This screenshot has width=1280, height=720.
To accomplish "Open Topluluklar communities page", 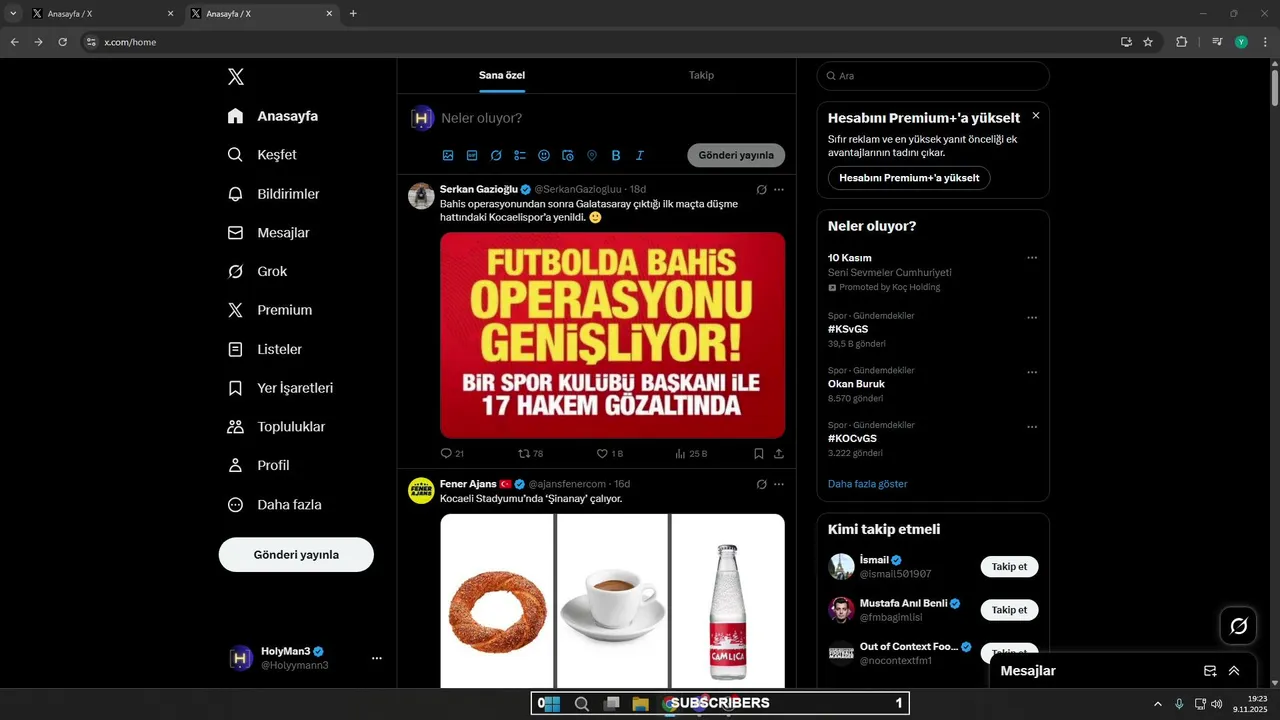I will [277, 427].
